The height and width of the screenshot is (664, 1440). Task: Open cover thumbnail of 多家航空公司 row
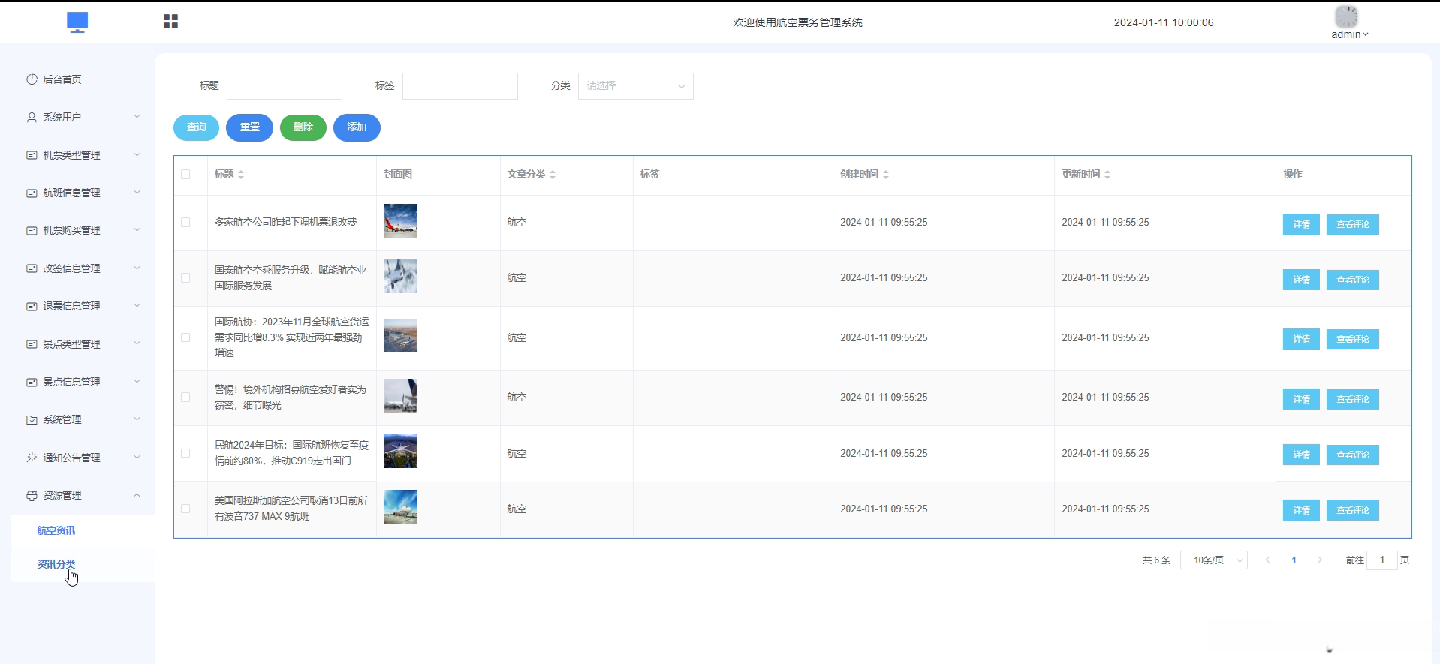[x=400, y=221]
